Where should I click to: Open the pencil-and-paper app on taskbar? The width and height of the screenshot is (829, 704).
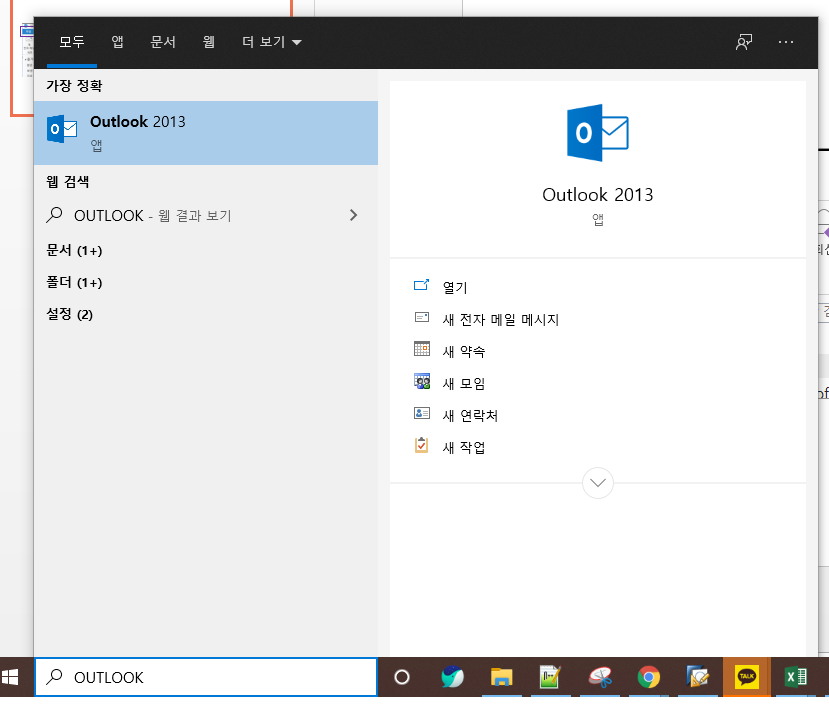click(697, 677)
